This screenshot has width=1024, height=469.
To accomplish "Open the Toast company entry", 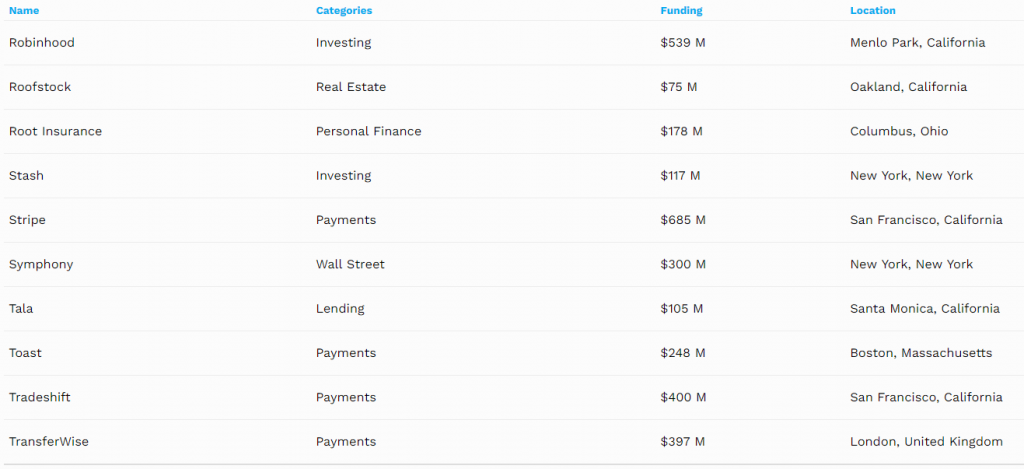I will tap(25, 353).
